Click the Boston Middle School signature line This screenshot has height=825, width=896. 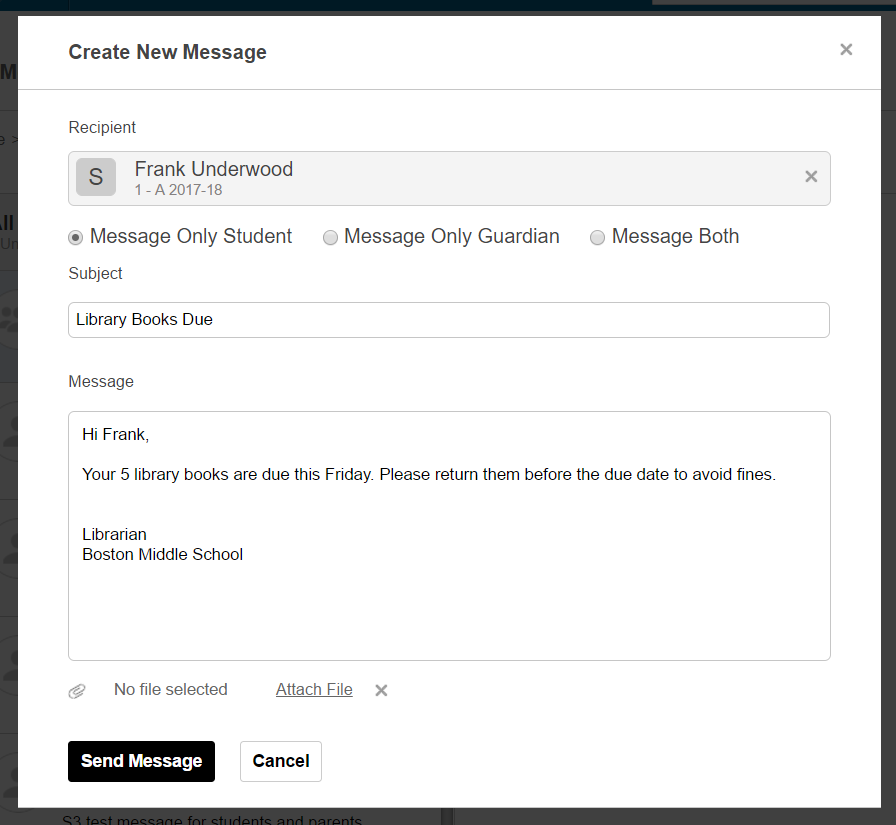point(162,554)
